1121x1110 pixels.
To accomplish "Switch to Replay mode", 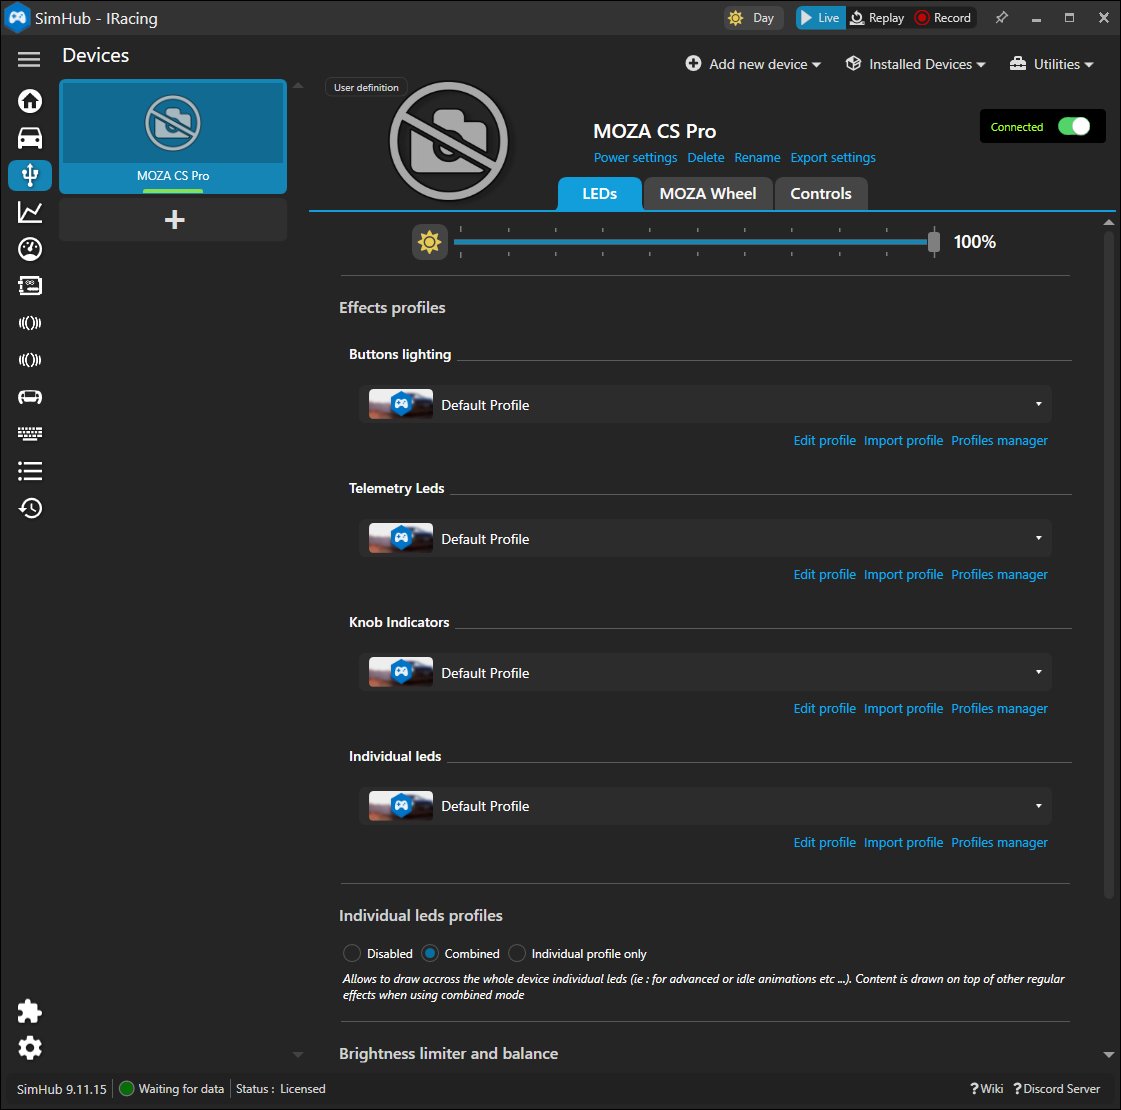I will pos(877,18).
